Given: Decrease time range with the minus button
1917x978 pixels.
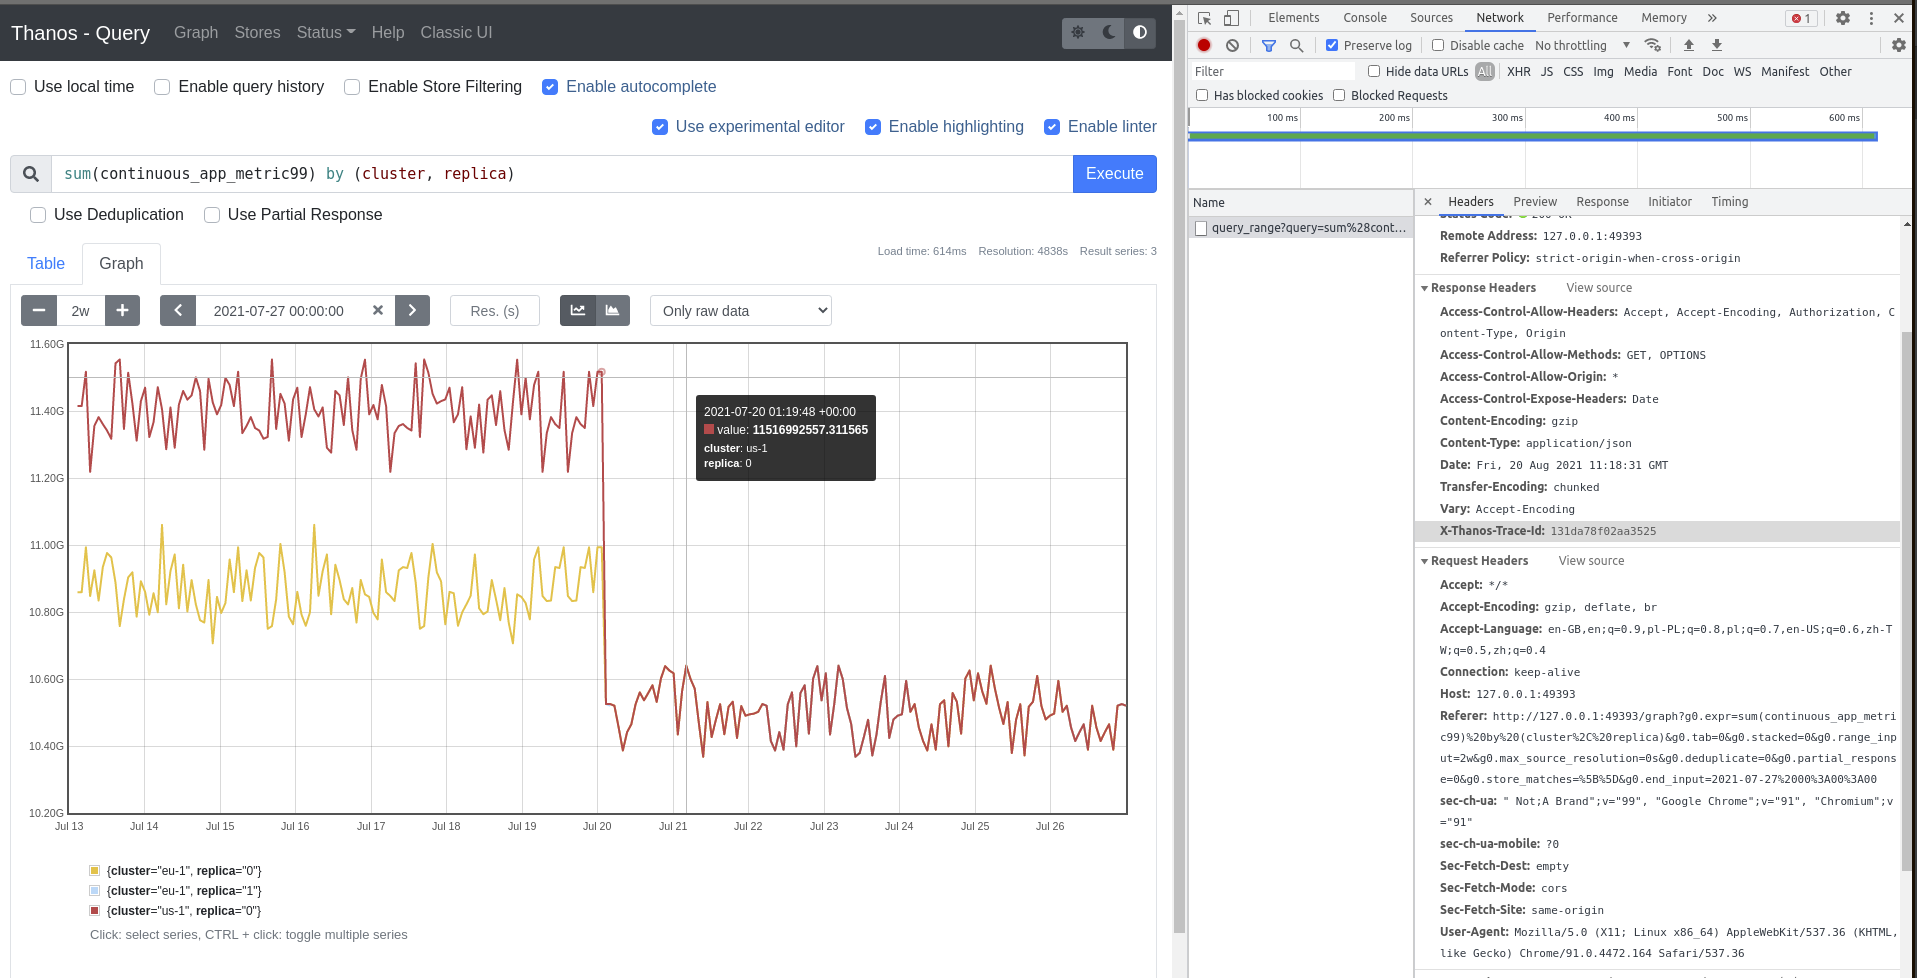Looking at the screenshot, I should (x=39, y=311).
